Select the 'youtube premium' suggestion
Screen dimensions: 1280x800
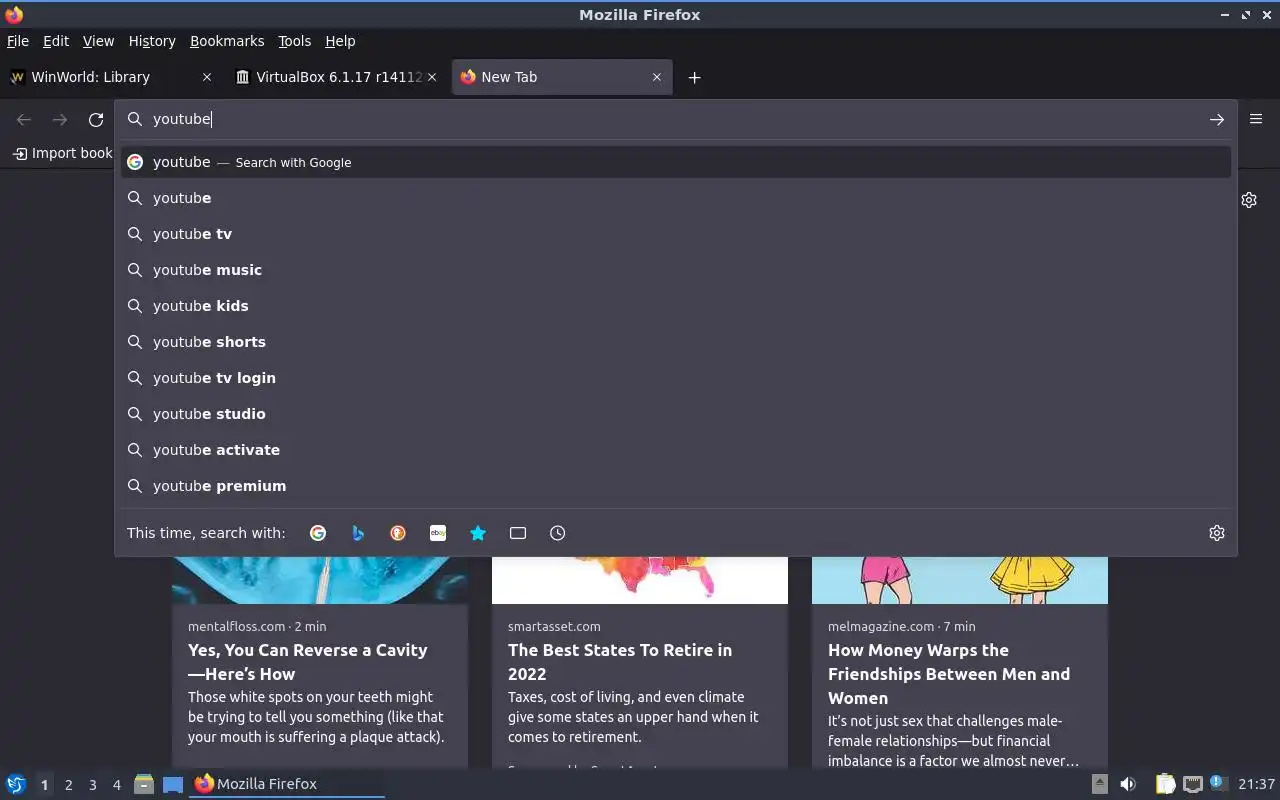pos(676,486)
